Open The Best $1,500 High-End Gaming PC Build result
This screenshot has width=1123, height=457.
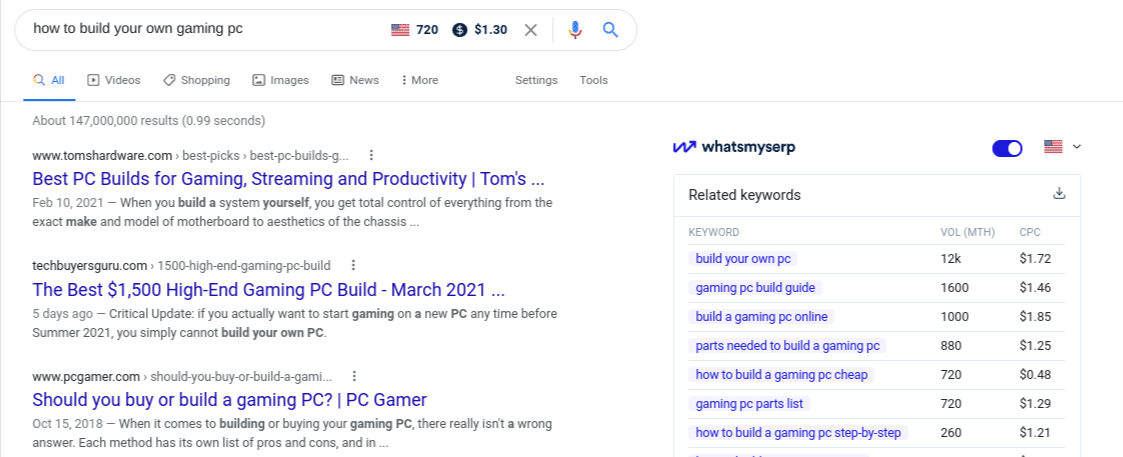269,289
